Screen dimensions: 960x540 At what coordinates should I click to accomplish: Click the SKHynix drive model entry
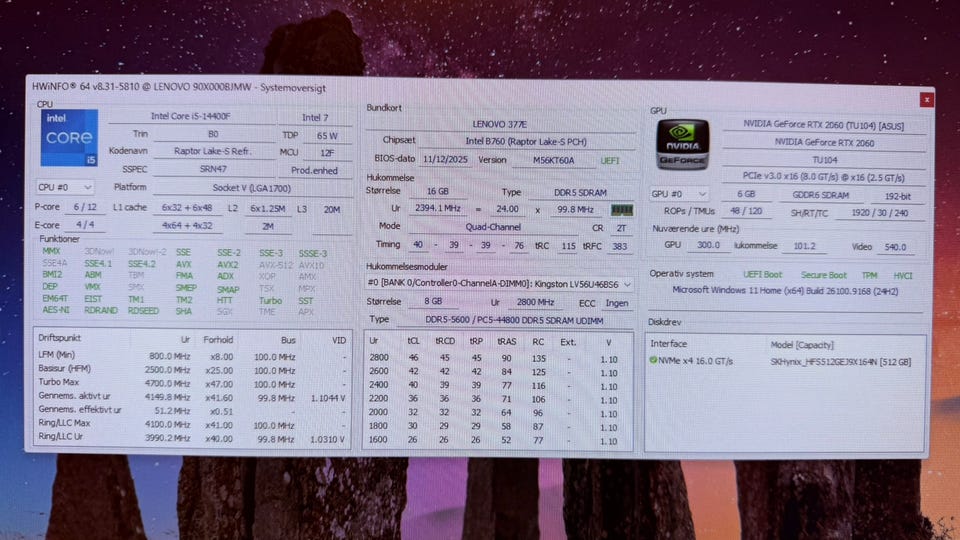coord(840,362)
